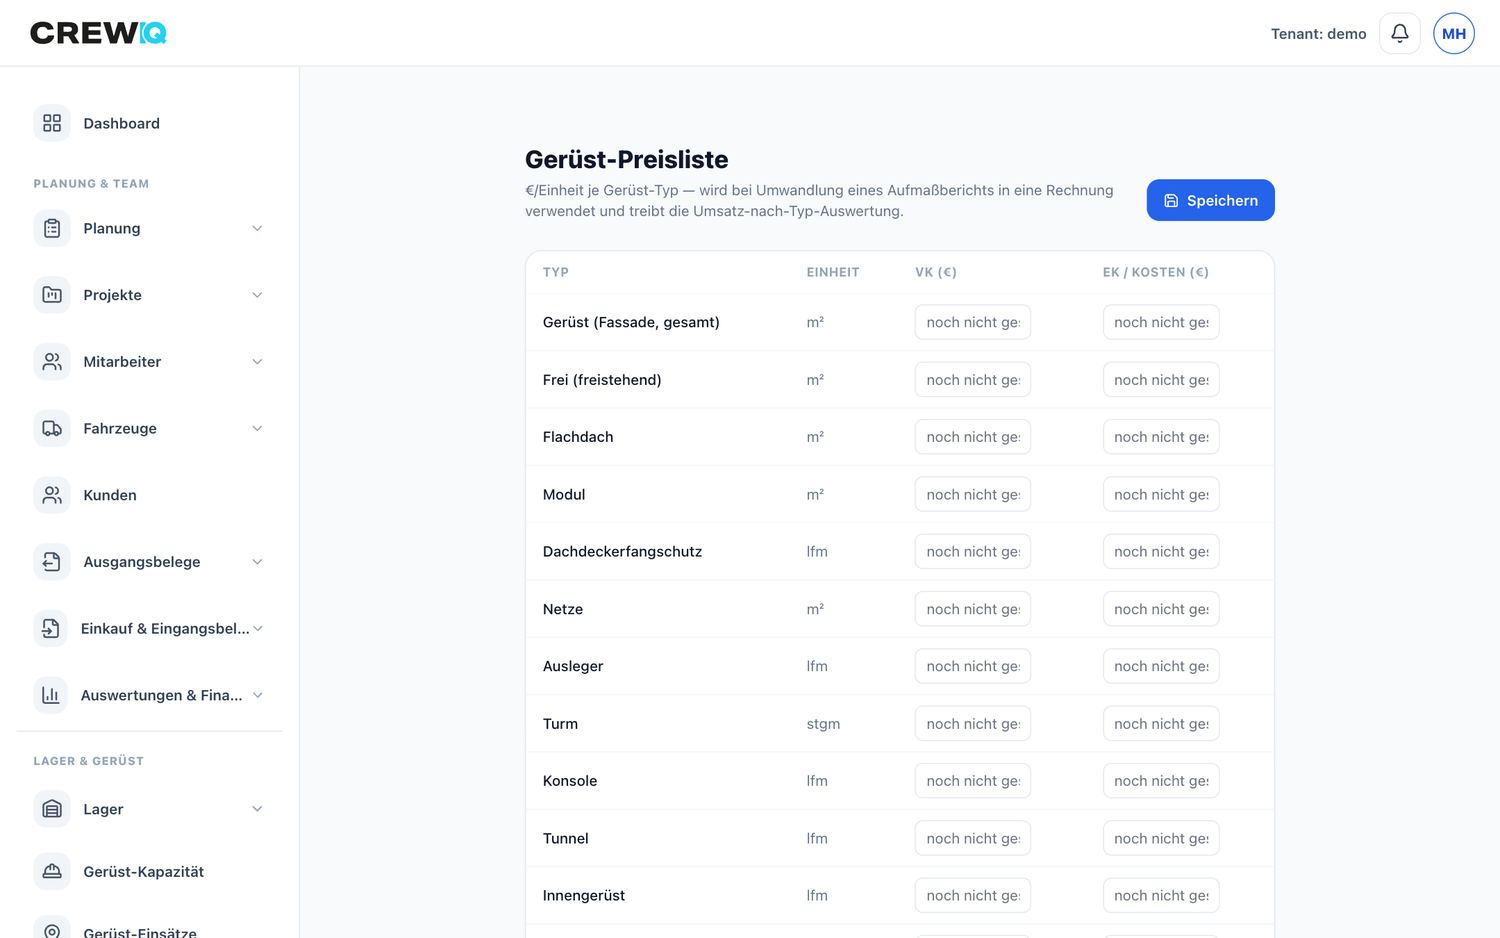Click the VK price field for Flachdach

(973, 437)
